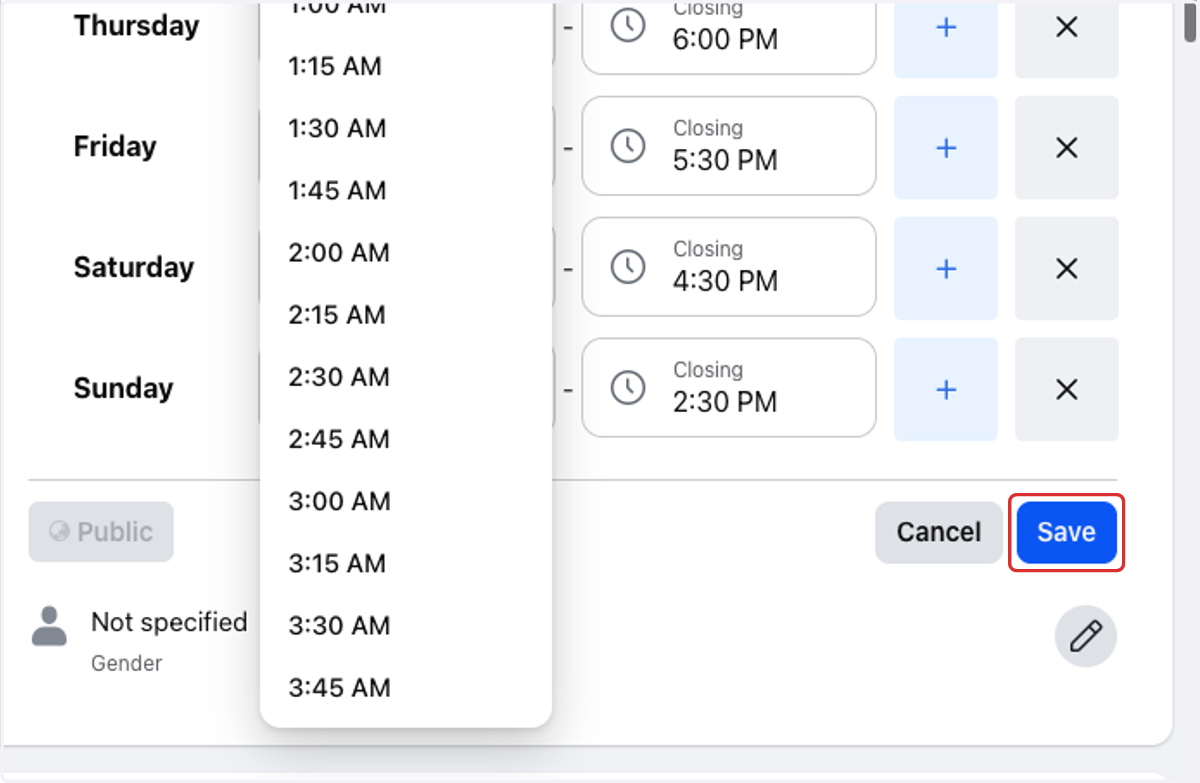Open Sunday closing time 2:30 PM dropdown
The image size is (1200, 783).
point(729,388)
